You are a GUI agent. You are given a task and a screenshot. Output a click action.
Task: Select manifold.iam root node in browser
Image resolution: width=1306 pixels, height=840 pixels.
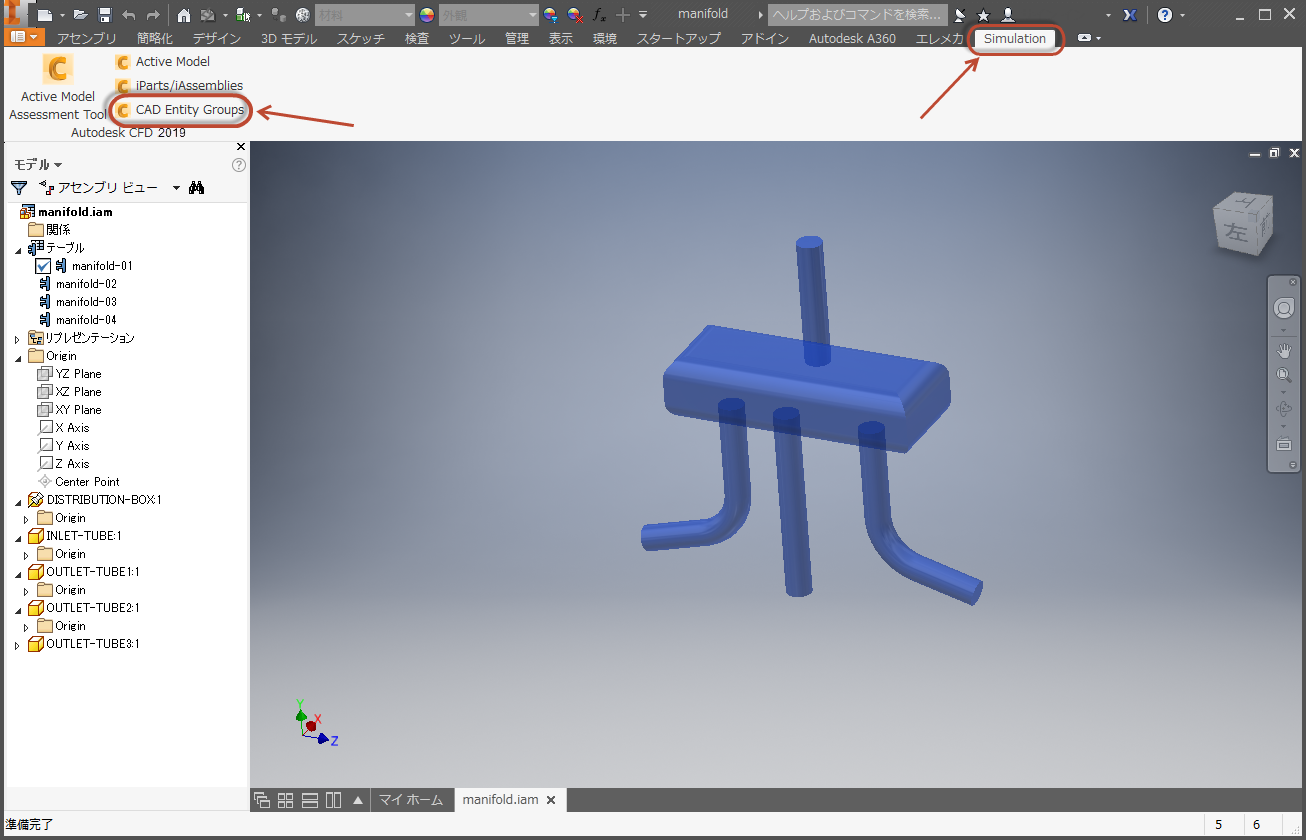click(66, 212)
